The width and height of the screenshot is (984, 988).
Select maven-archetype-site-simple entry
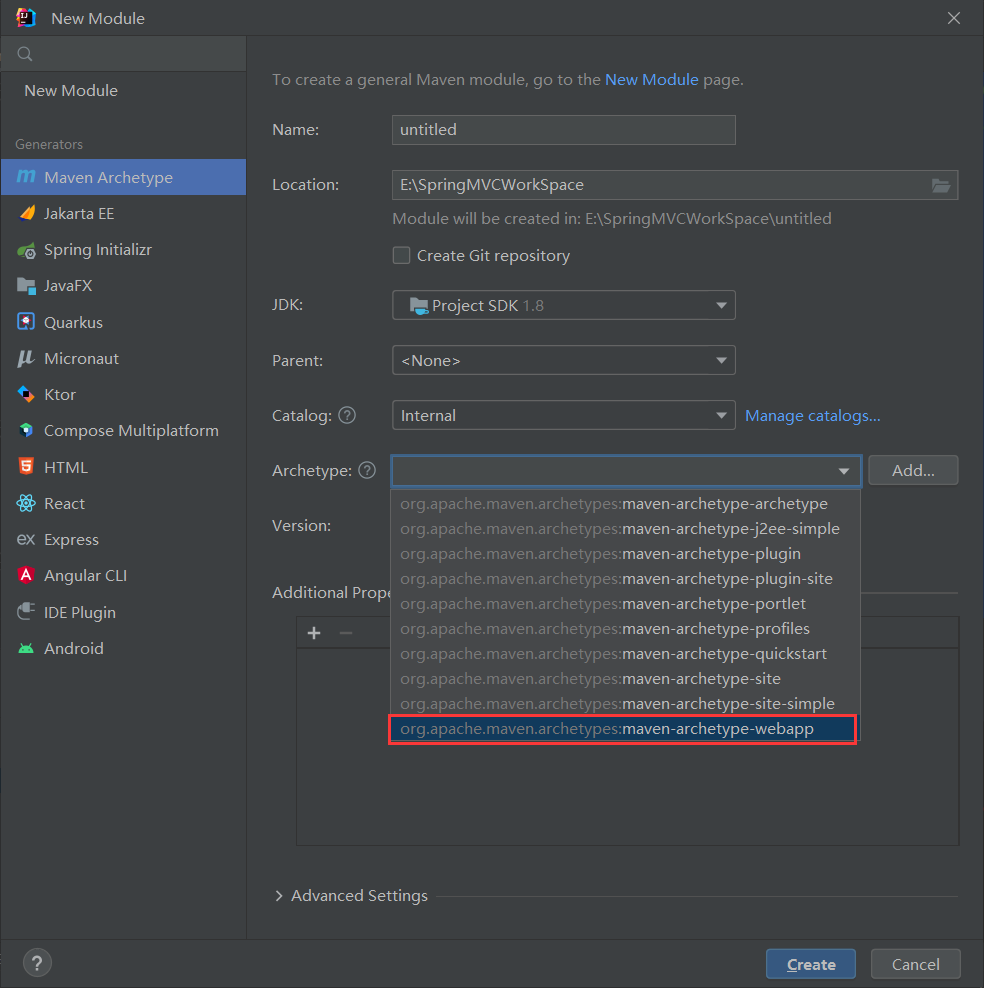pos(625,704)
